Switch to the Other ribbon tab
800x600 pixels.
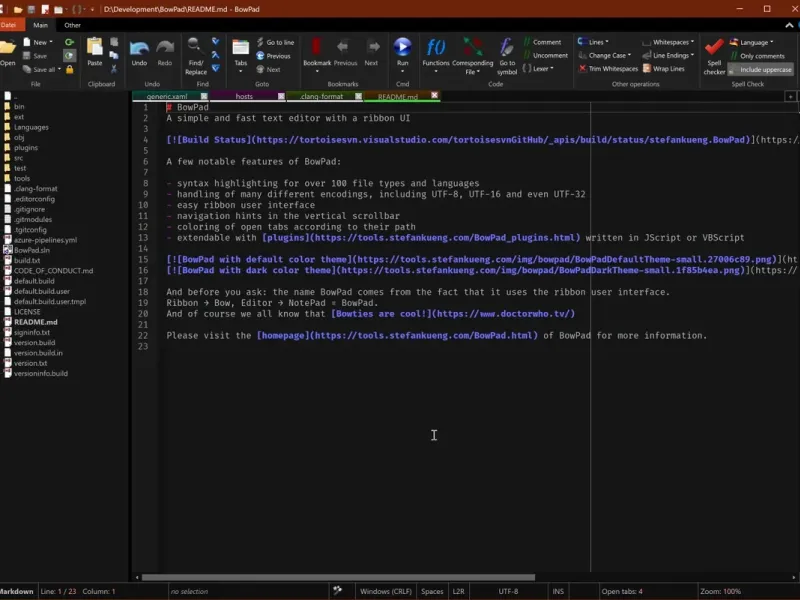73,25
